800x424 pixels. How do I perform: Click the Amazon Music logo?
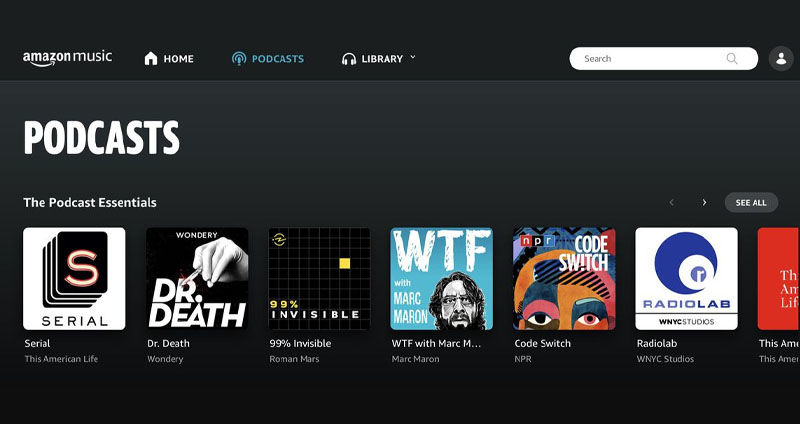67,58
